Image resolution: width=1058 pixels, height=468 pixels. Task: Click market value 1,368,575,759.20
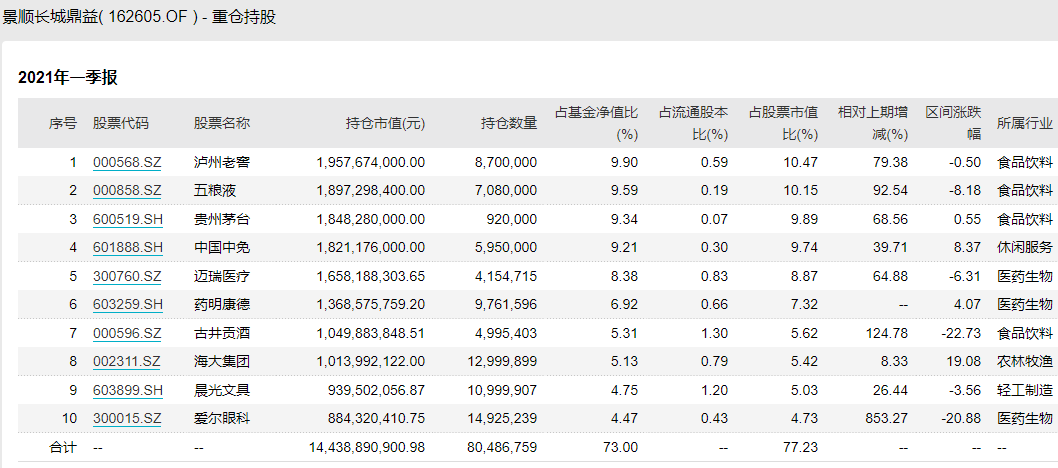pos(371,304)
